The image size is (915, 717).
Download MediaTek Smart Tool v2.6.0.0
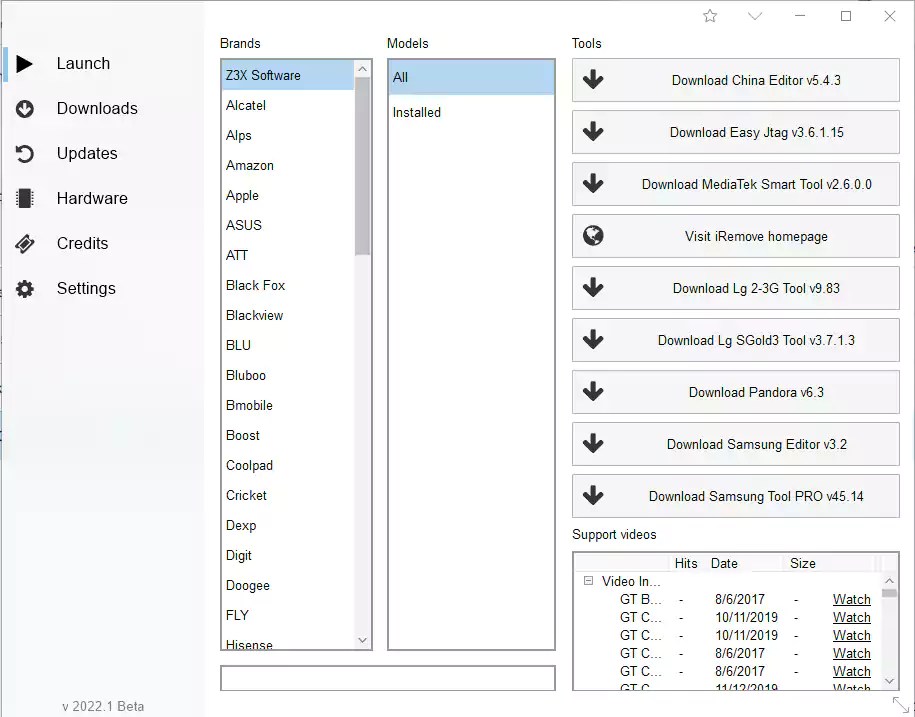point(735,184)
